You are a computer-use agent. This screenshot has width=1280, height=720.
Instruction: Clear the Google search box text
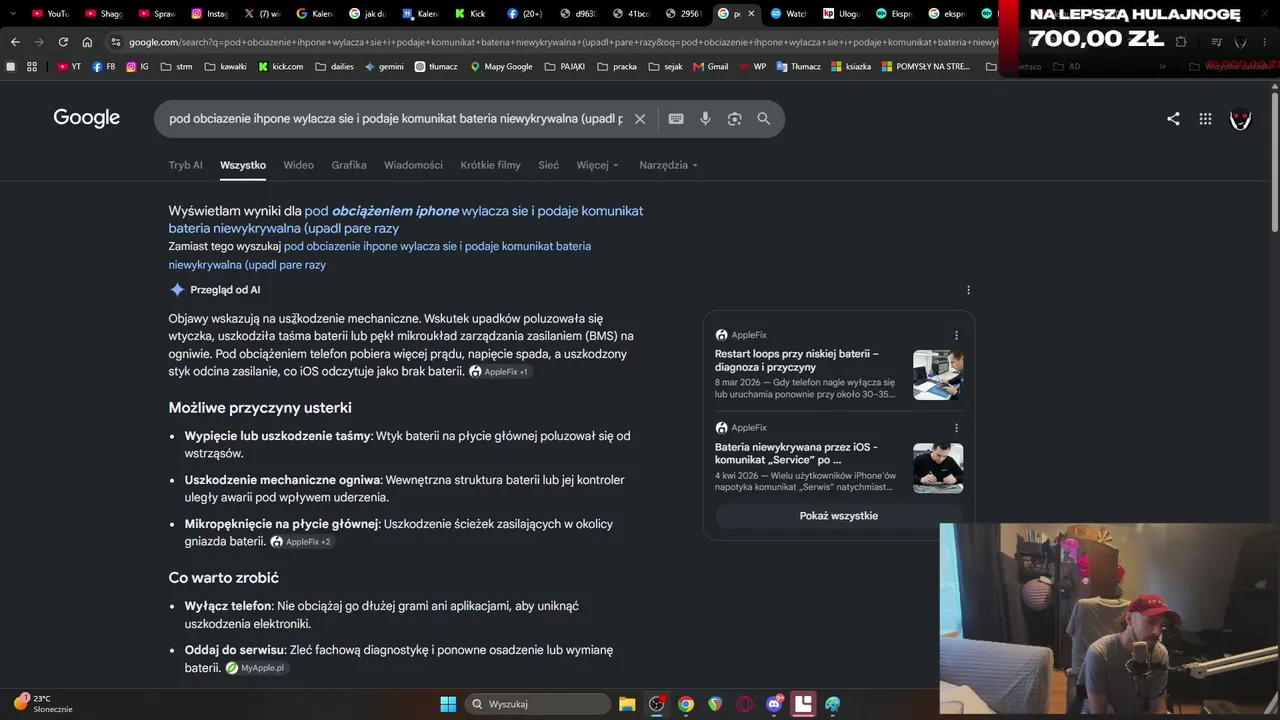tap(640, 119)
